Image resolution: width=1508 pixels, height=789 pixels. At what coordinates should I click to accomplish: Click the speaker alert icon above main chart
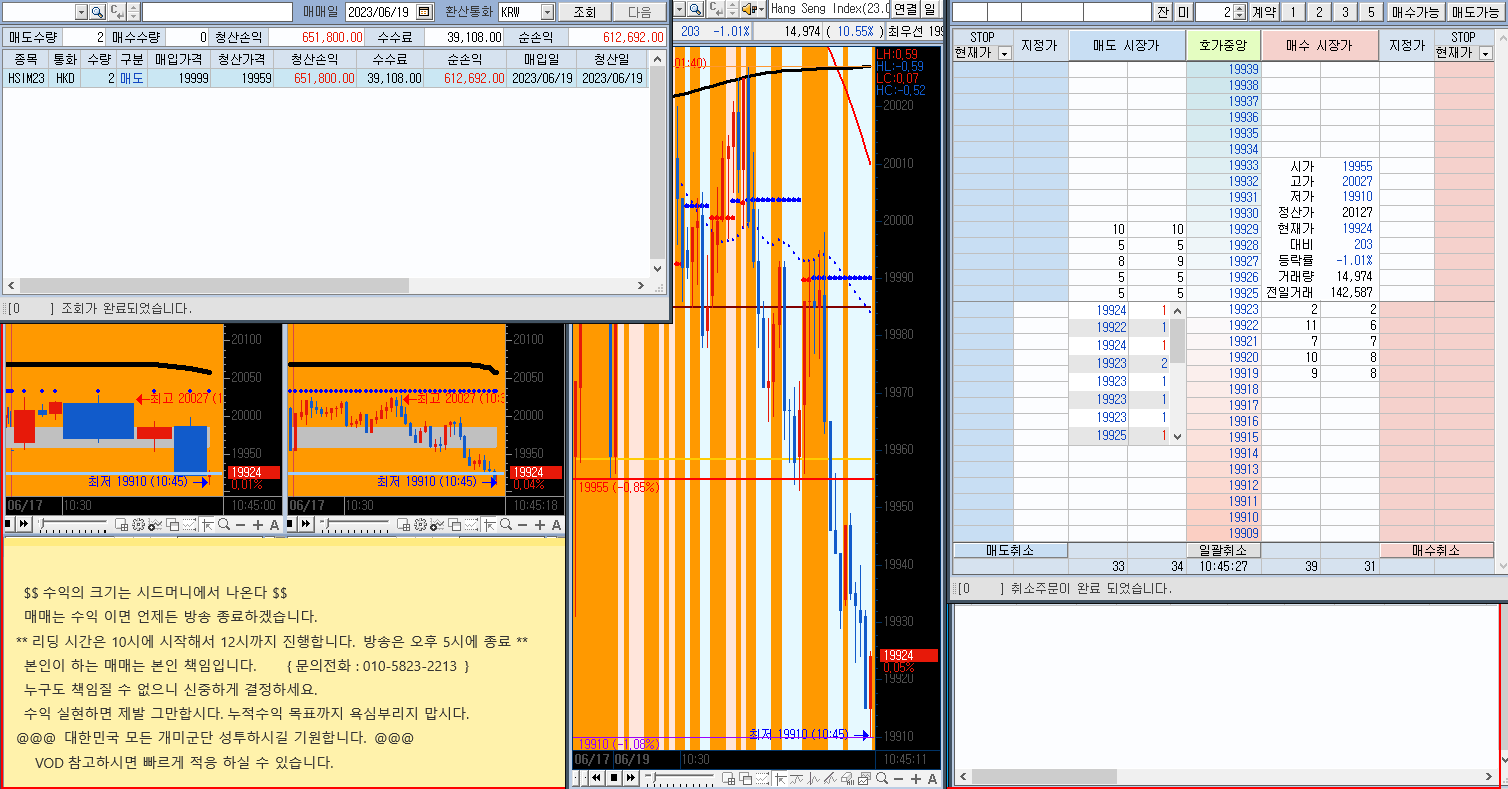pyautogui.click(x=750, y=9)
